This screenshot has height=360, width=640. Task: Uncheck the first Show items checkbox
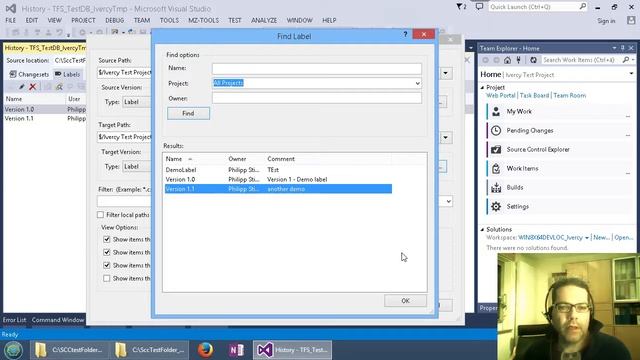(107, 239)
